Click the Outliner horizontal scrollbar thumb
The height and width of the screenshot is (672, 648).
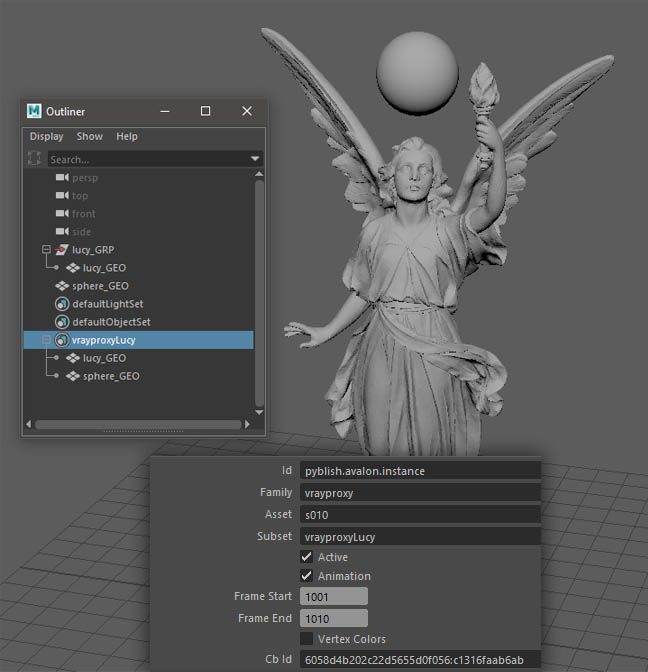tap(138, 424)
